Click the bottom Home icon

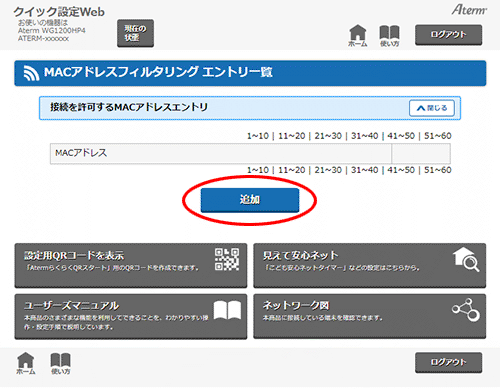tap(26, 363)
